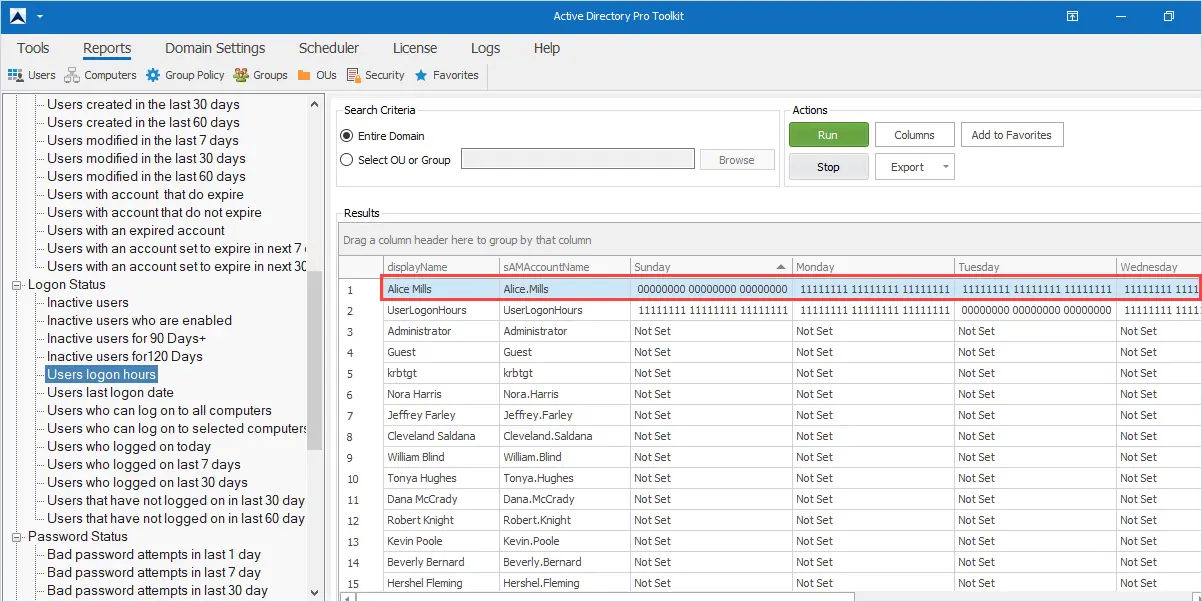Select the UserLogonHours display name cell
The height and width of the screenshot is (602, 1202).
[441, 310]
